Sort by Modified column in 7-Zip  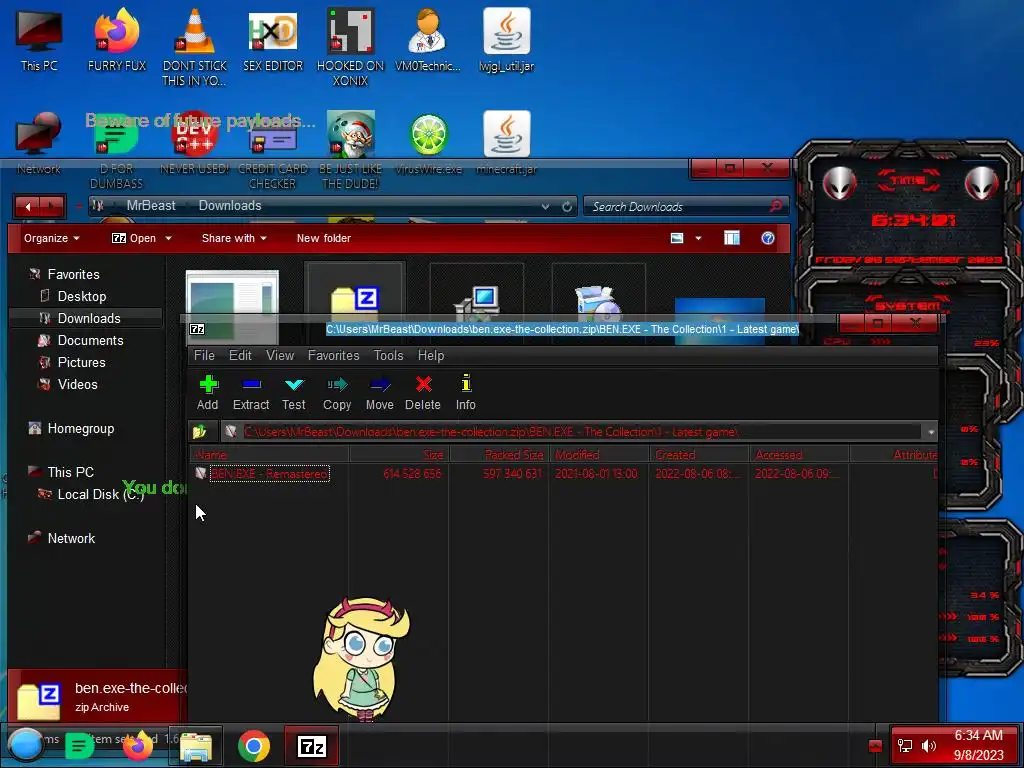(x=600, y=455)
